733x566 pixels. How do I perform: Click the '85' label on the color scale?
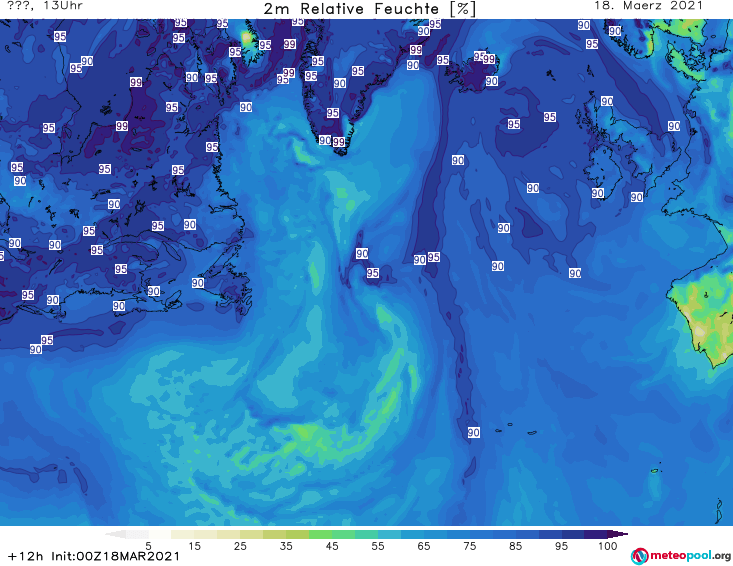click(515, 546)
